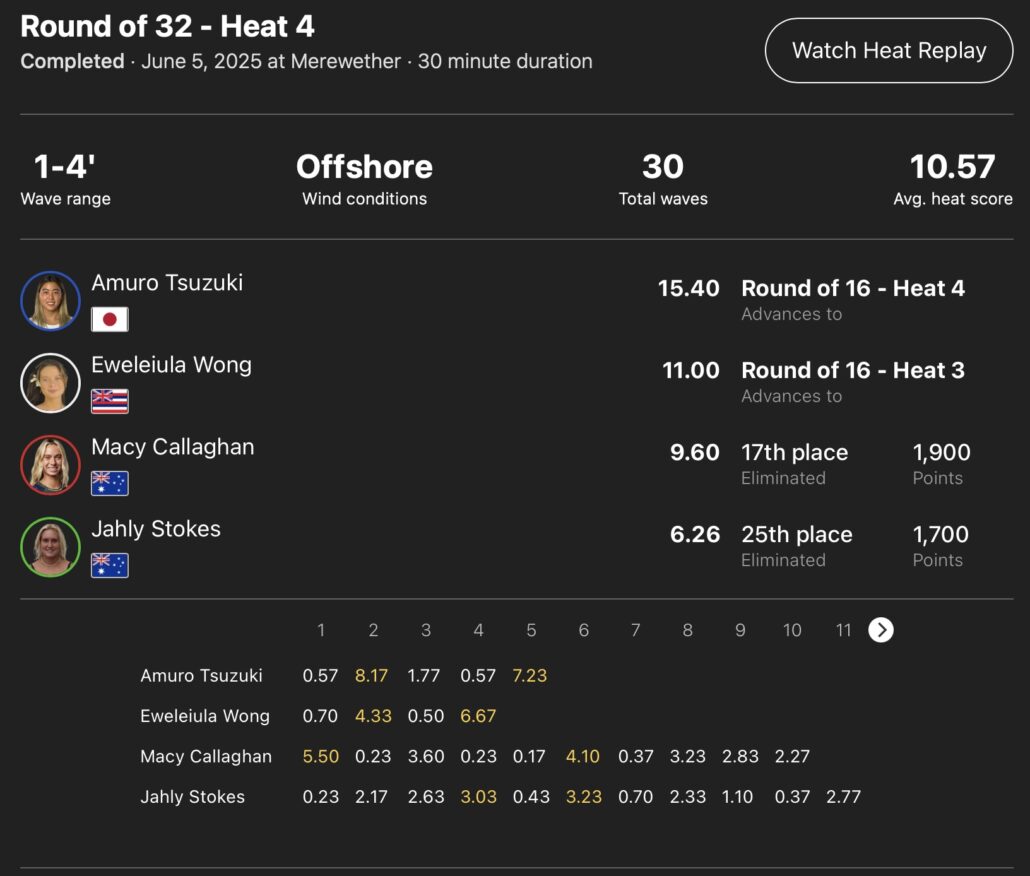Select Amuro Tsuzuki's name in the results list
This screenshot has height=876, width=1030.
click(167, 283)
